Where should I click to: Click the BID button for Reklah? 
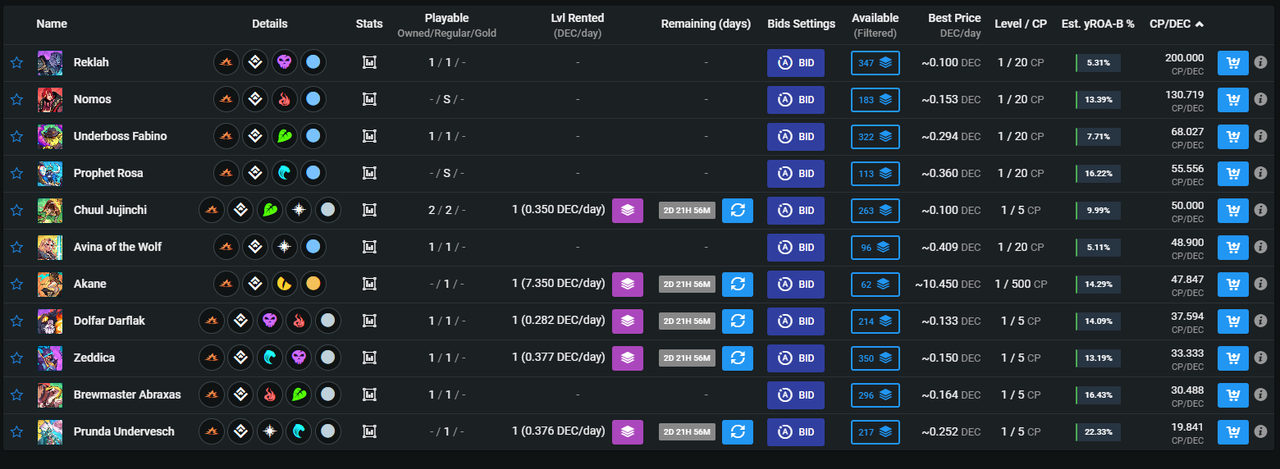pos(796,63)
